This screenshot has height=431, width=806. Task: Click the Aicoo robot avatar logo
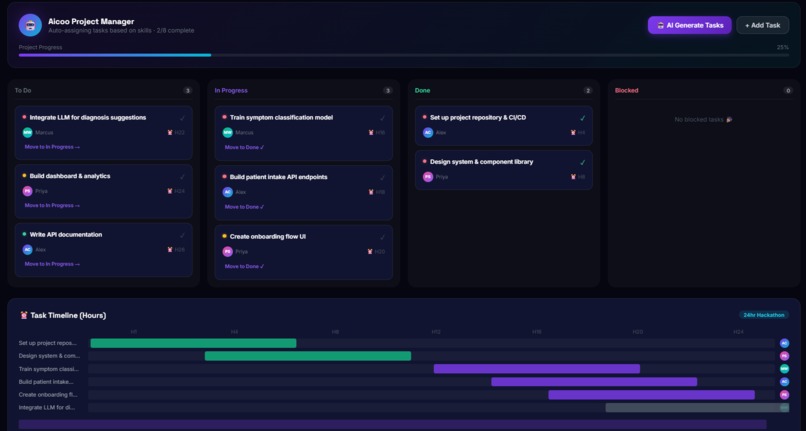pyautogui.click(x=30, y=25)
